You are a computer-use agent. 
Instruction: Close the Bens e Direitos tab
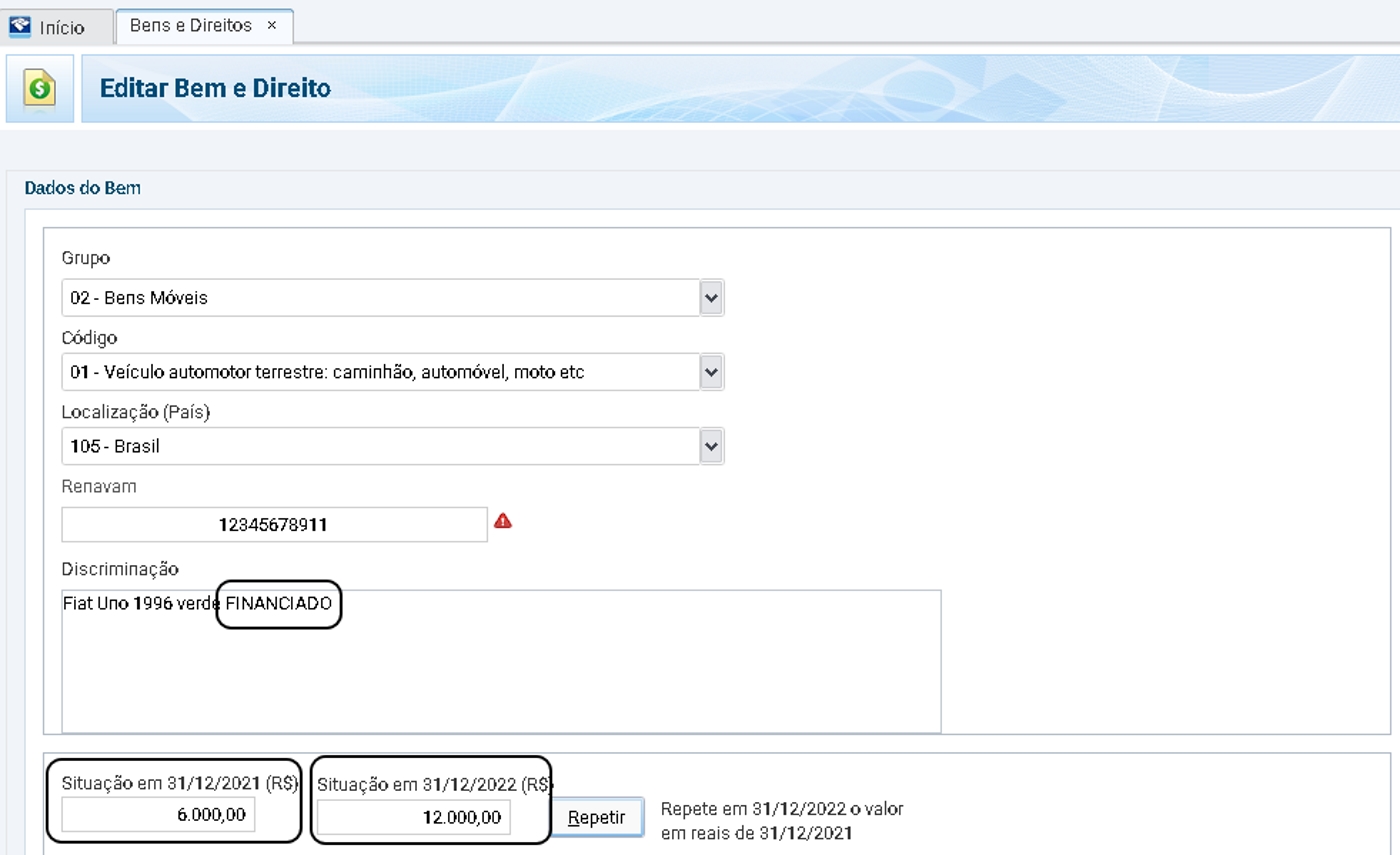click(271, 26)
